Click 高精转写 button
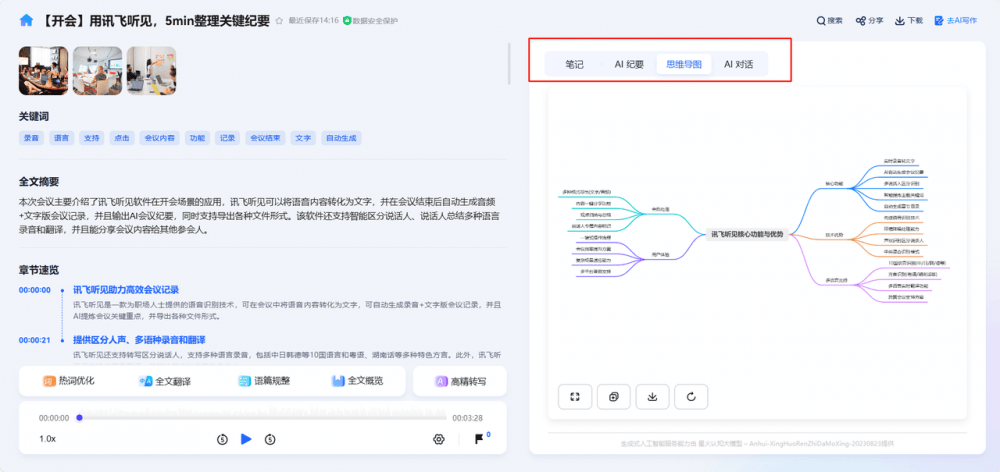The image size is (1000, 472). click(460, 381)
